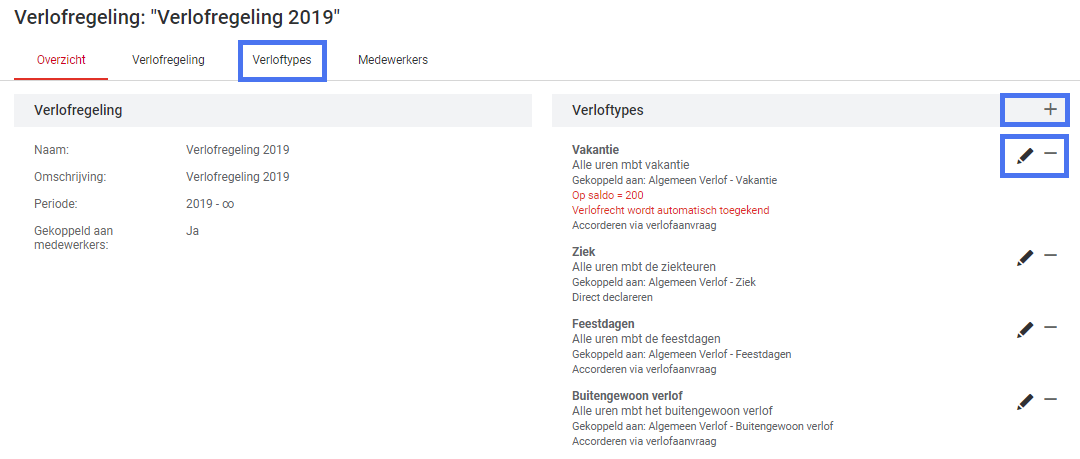Remove Buitengewoon verlof with minus icon
Image resolution: width=1080 pixels, height=459 pixels.
tap(1050, 398)
